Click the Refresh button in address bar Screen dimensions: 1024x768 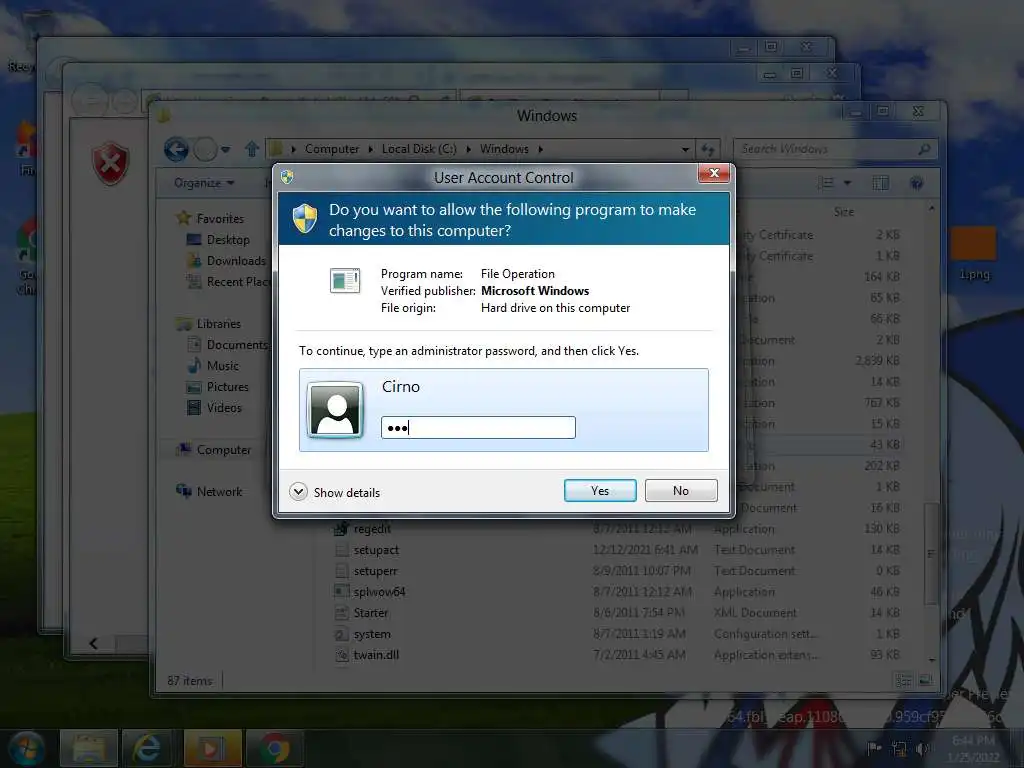(x=708, y=150)
